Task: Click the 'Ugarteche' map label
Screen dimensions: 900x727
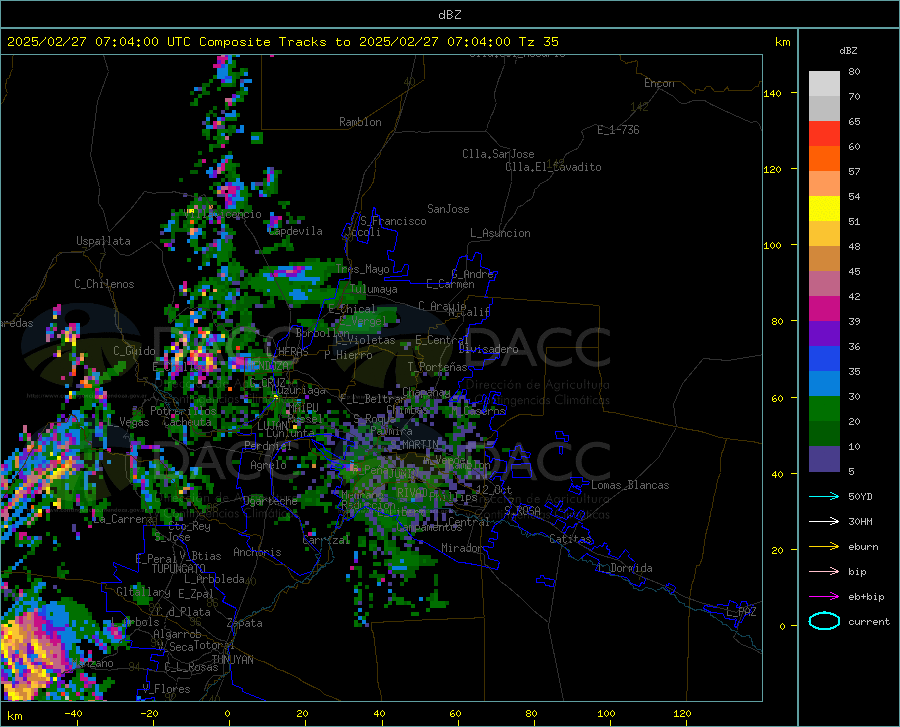Action: tap(270, 501)
